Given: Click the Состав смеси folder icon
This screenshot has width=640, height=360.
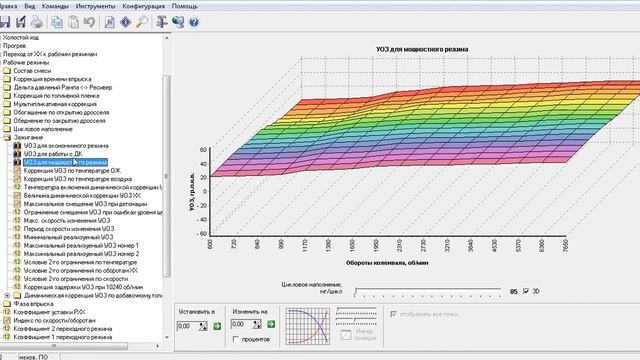Looking at the screenshot, I should coord(7,71).
